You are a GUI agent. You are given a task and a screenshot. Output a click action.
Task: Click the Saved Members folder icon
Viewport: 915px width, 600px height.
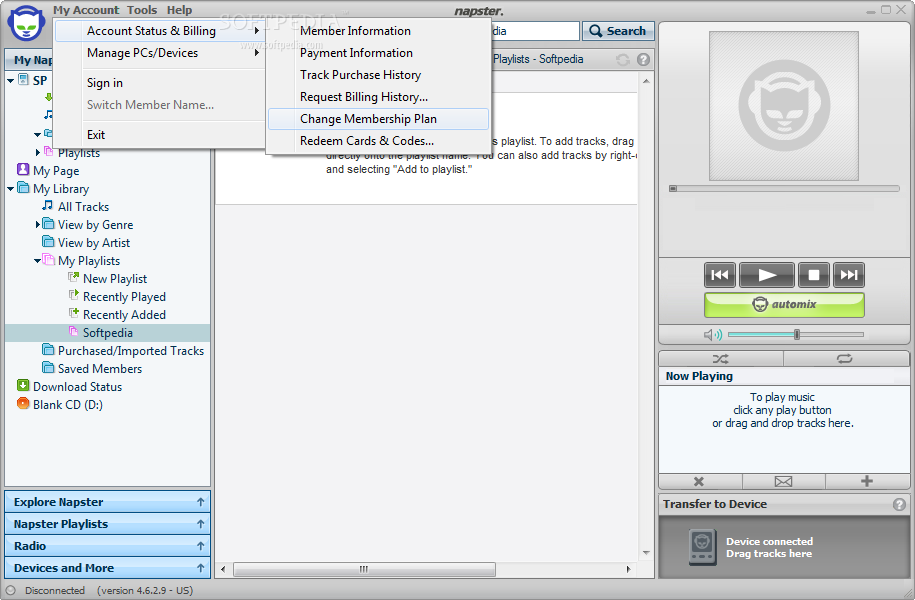point(48,368)
